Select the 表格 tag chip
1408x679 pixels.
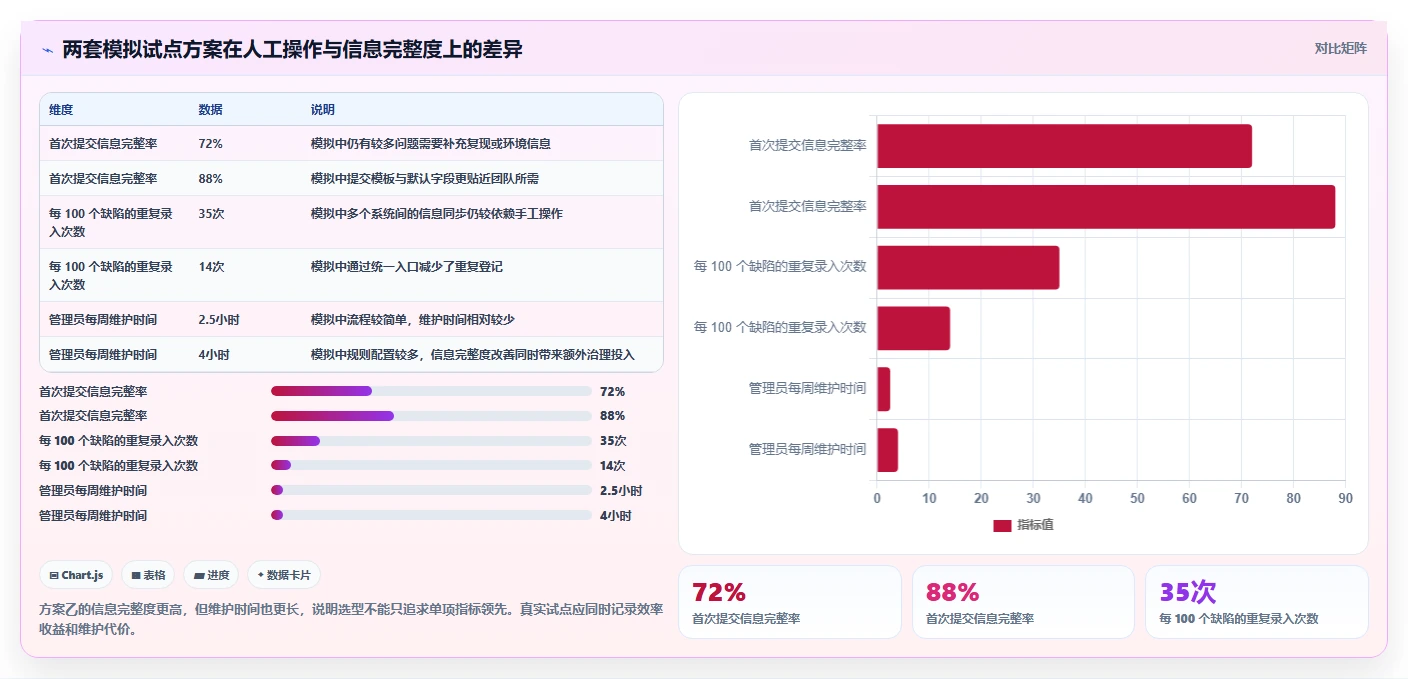point(148,575)
